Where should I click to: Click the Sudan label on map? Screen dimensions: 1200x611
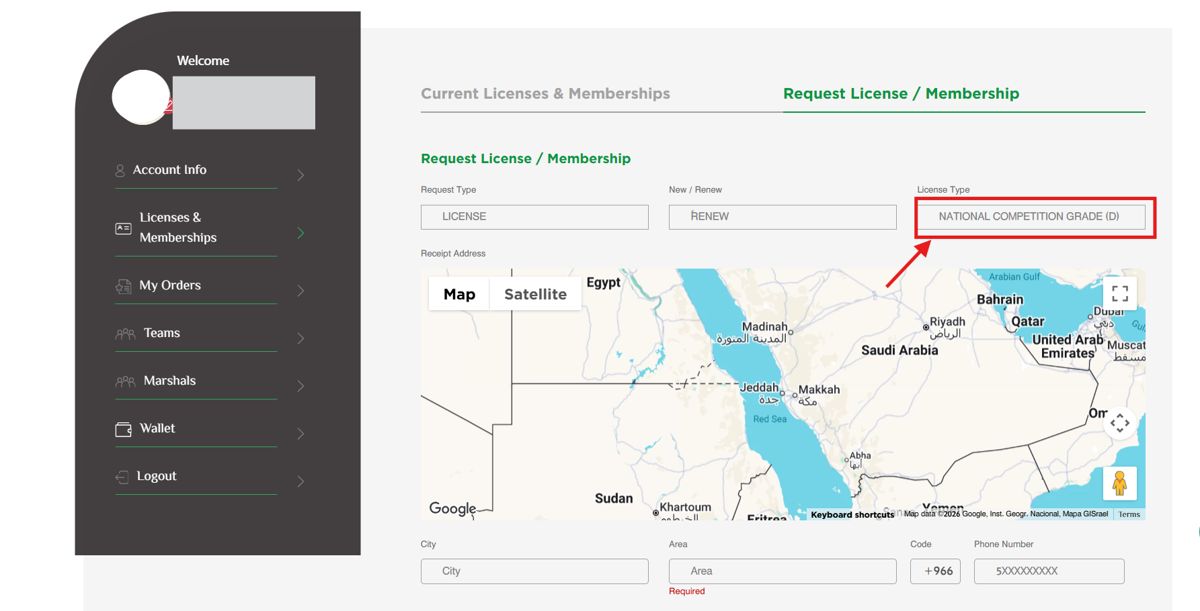(x=614, y=499)
